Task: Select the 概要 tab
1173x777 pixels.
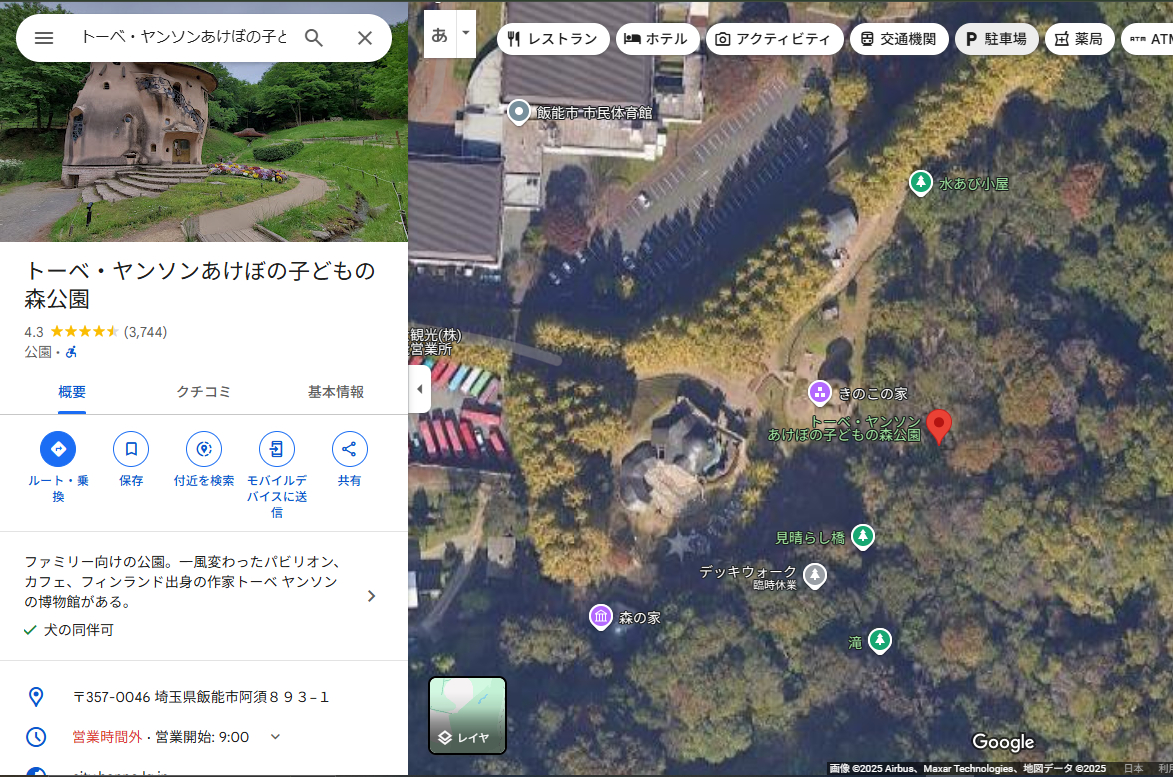Action: pos(72,392)
